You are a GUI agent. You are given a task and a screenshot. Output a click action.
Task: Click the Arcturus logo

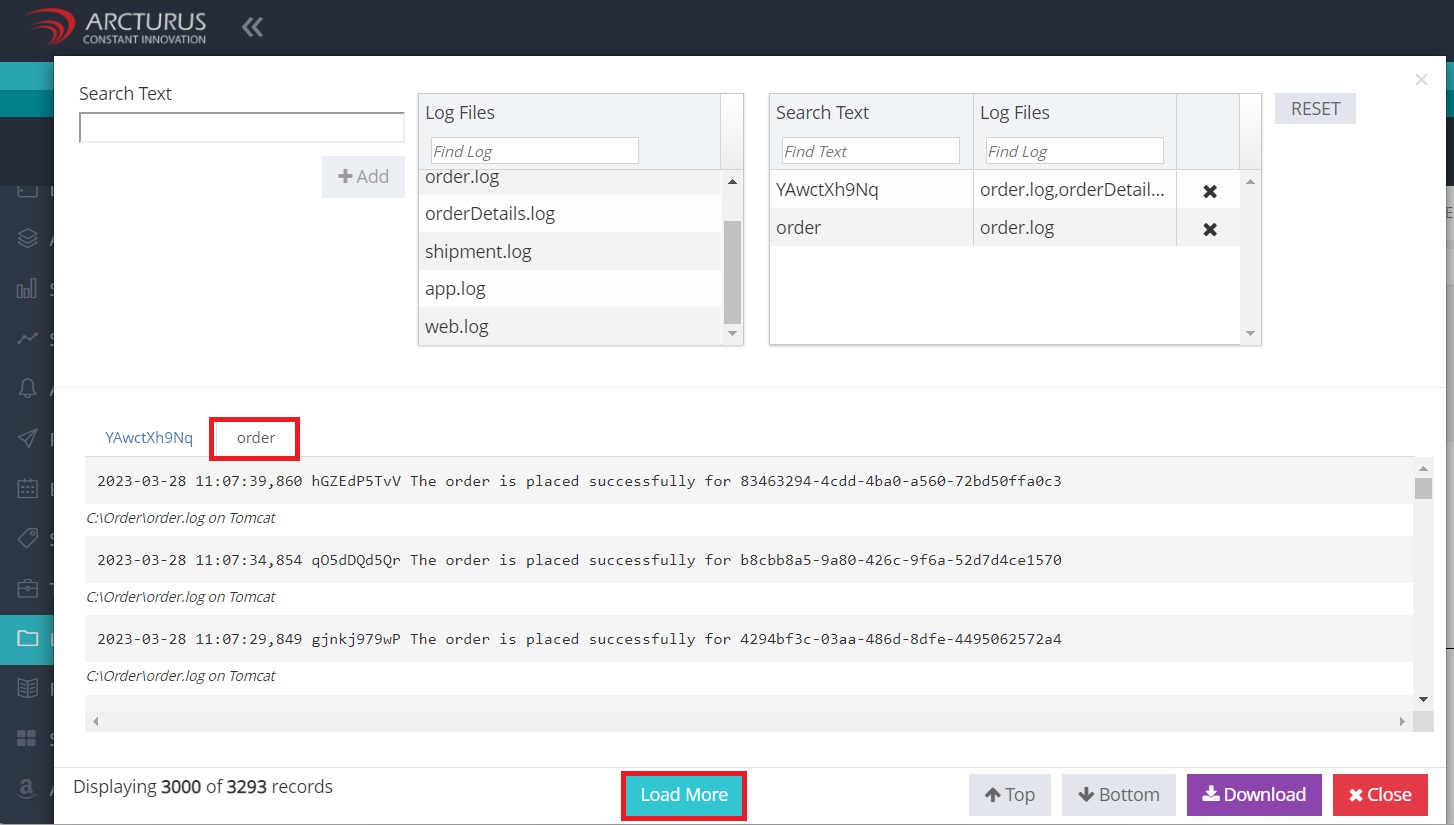click(116, 27)
